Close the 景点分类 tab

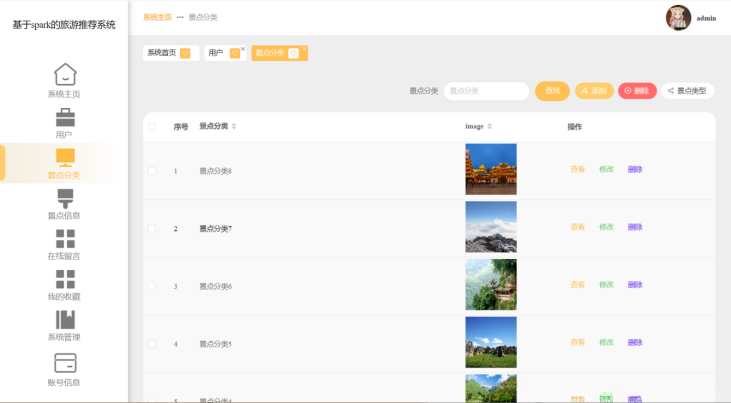tap(304, 49)
